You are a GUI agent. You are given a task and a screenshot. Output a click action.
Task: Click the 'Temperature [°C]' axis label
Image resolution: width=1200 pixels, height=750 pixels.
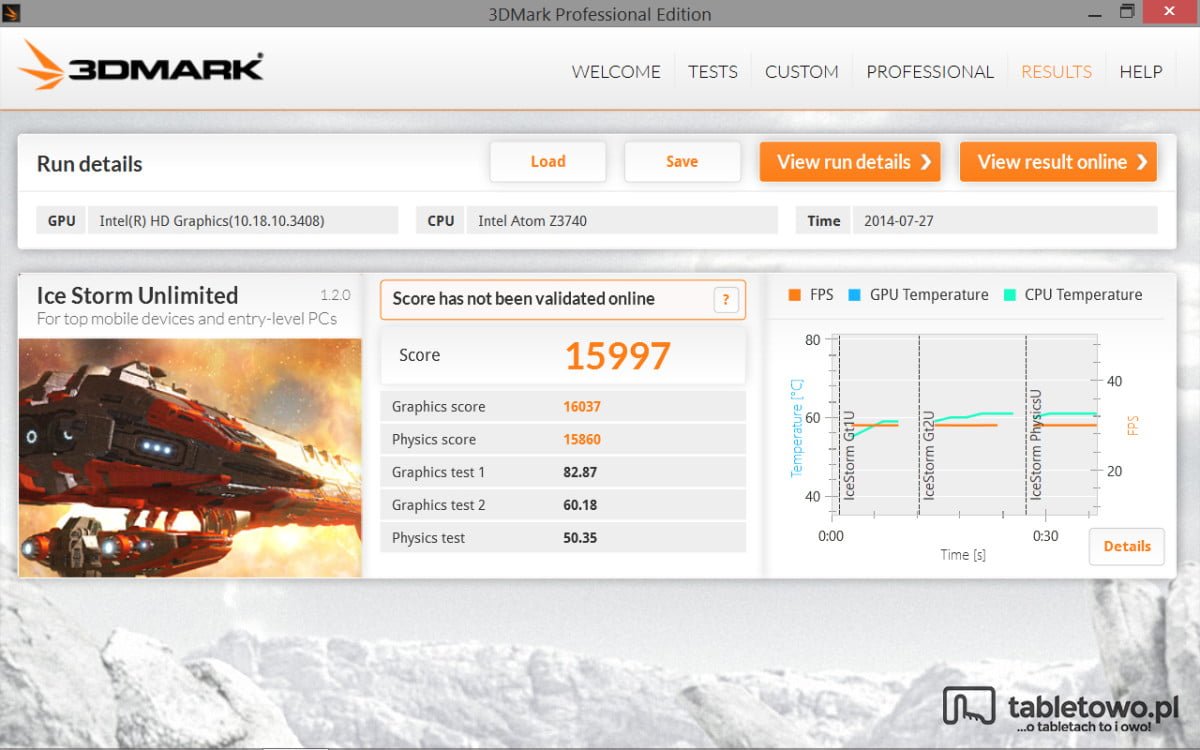click(797, 427)
